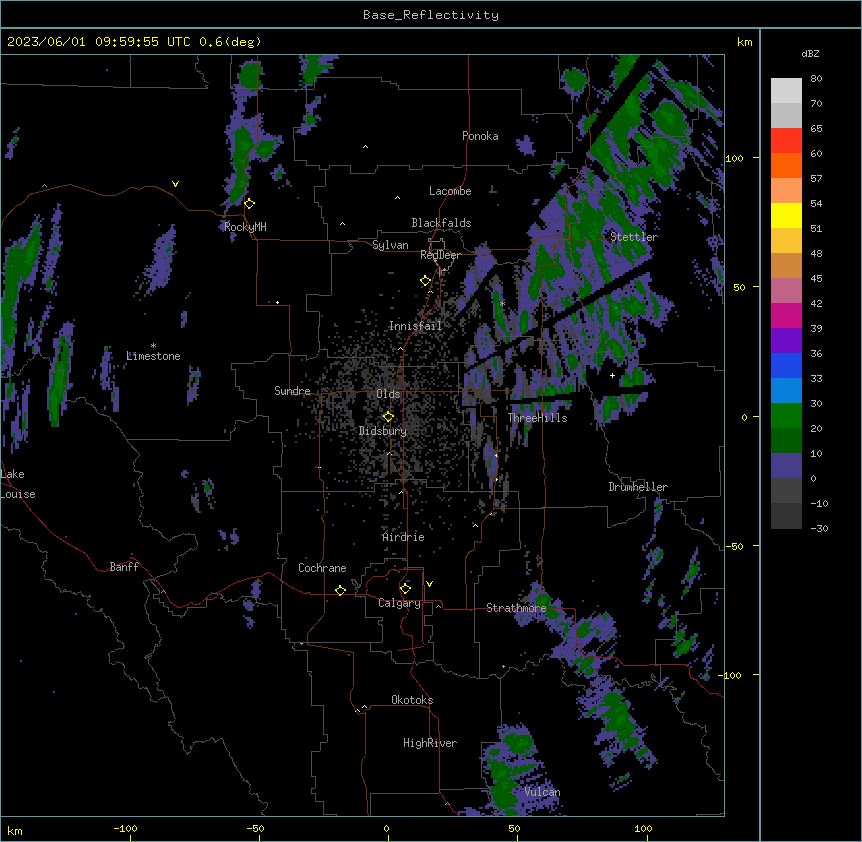Click the white caret marker southwest of Ponoka
This screenshot has height=842, width=862.
click(x=365, y=147)
